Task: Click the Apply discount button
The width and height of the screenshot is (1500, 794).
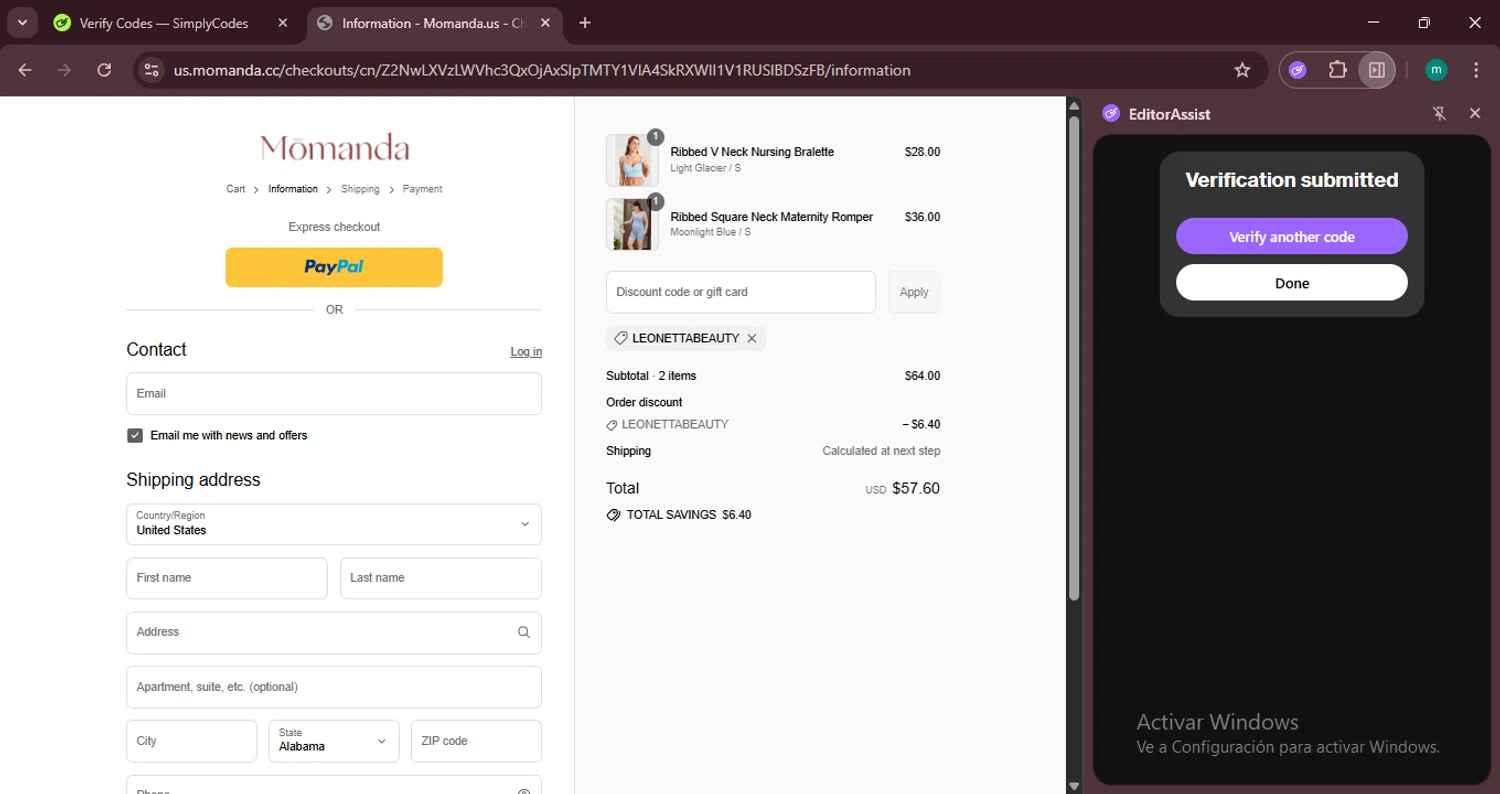Action: tap(914, 292)
